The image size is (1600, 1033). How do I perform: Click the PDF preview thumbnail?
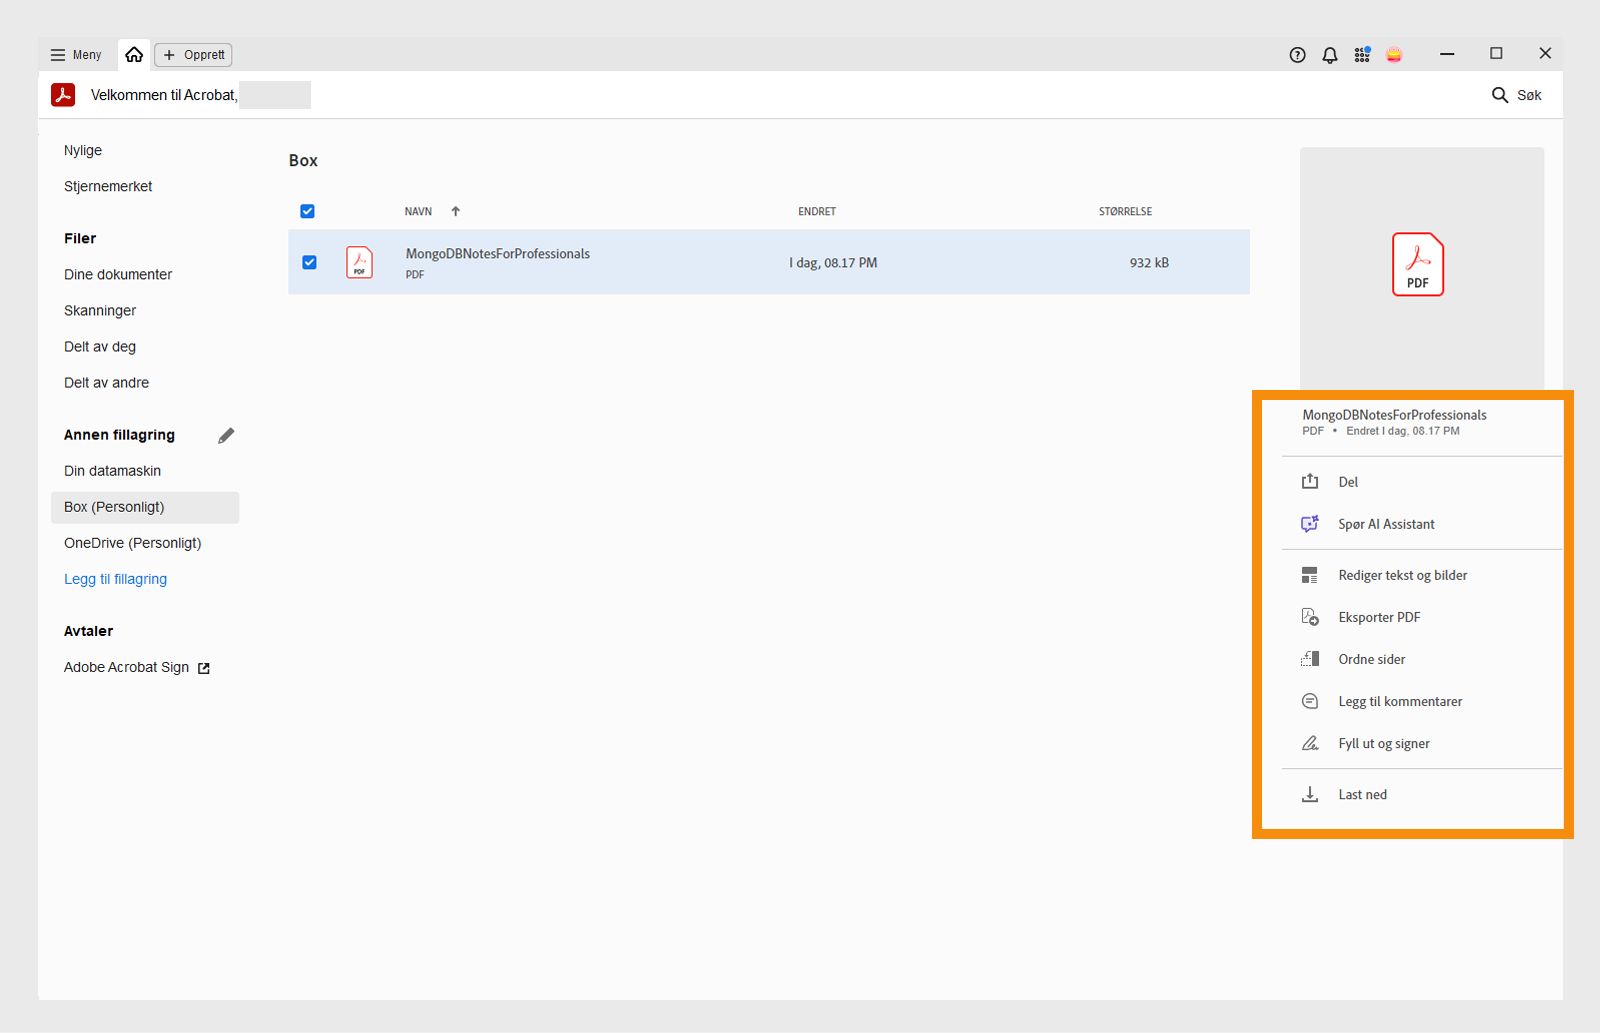[1417, 265]
